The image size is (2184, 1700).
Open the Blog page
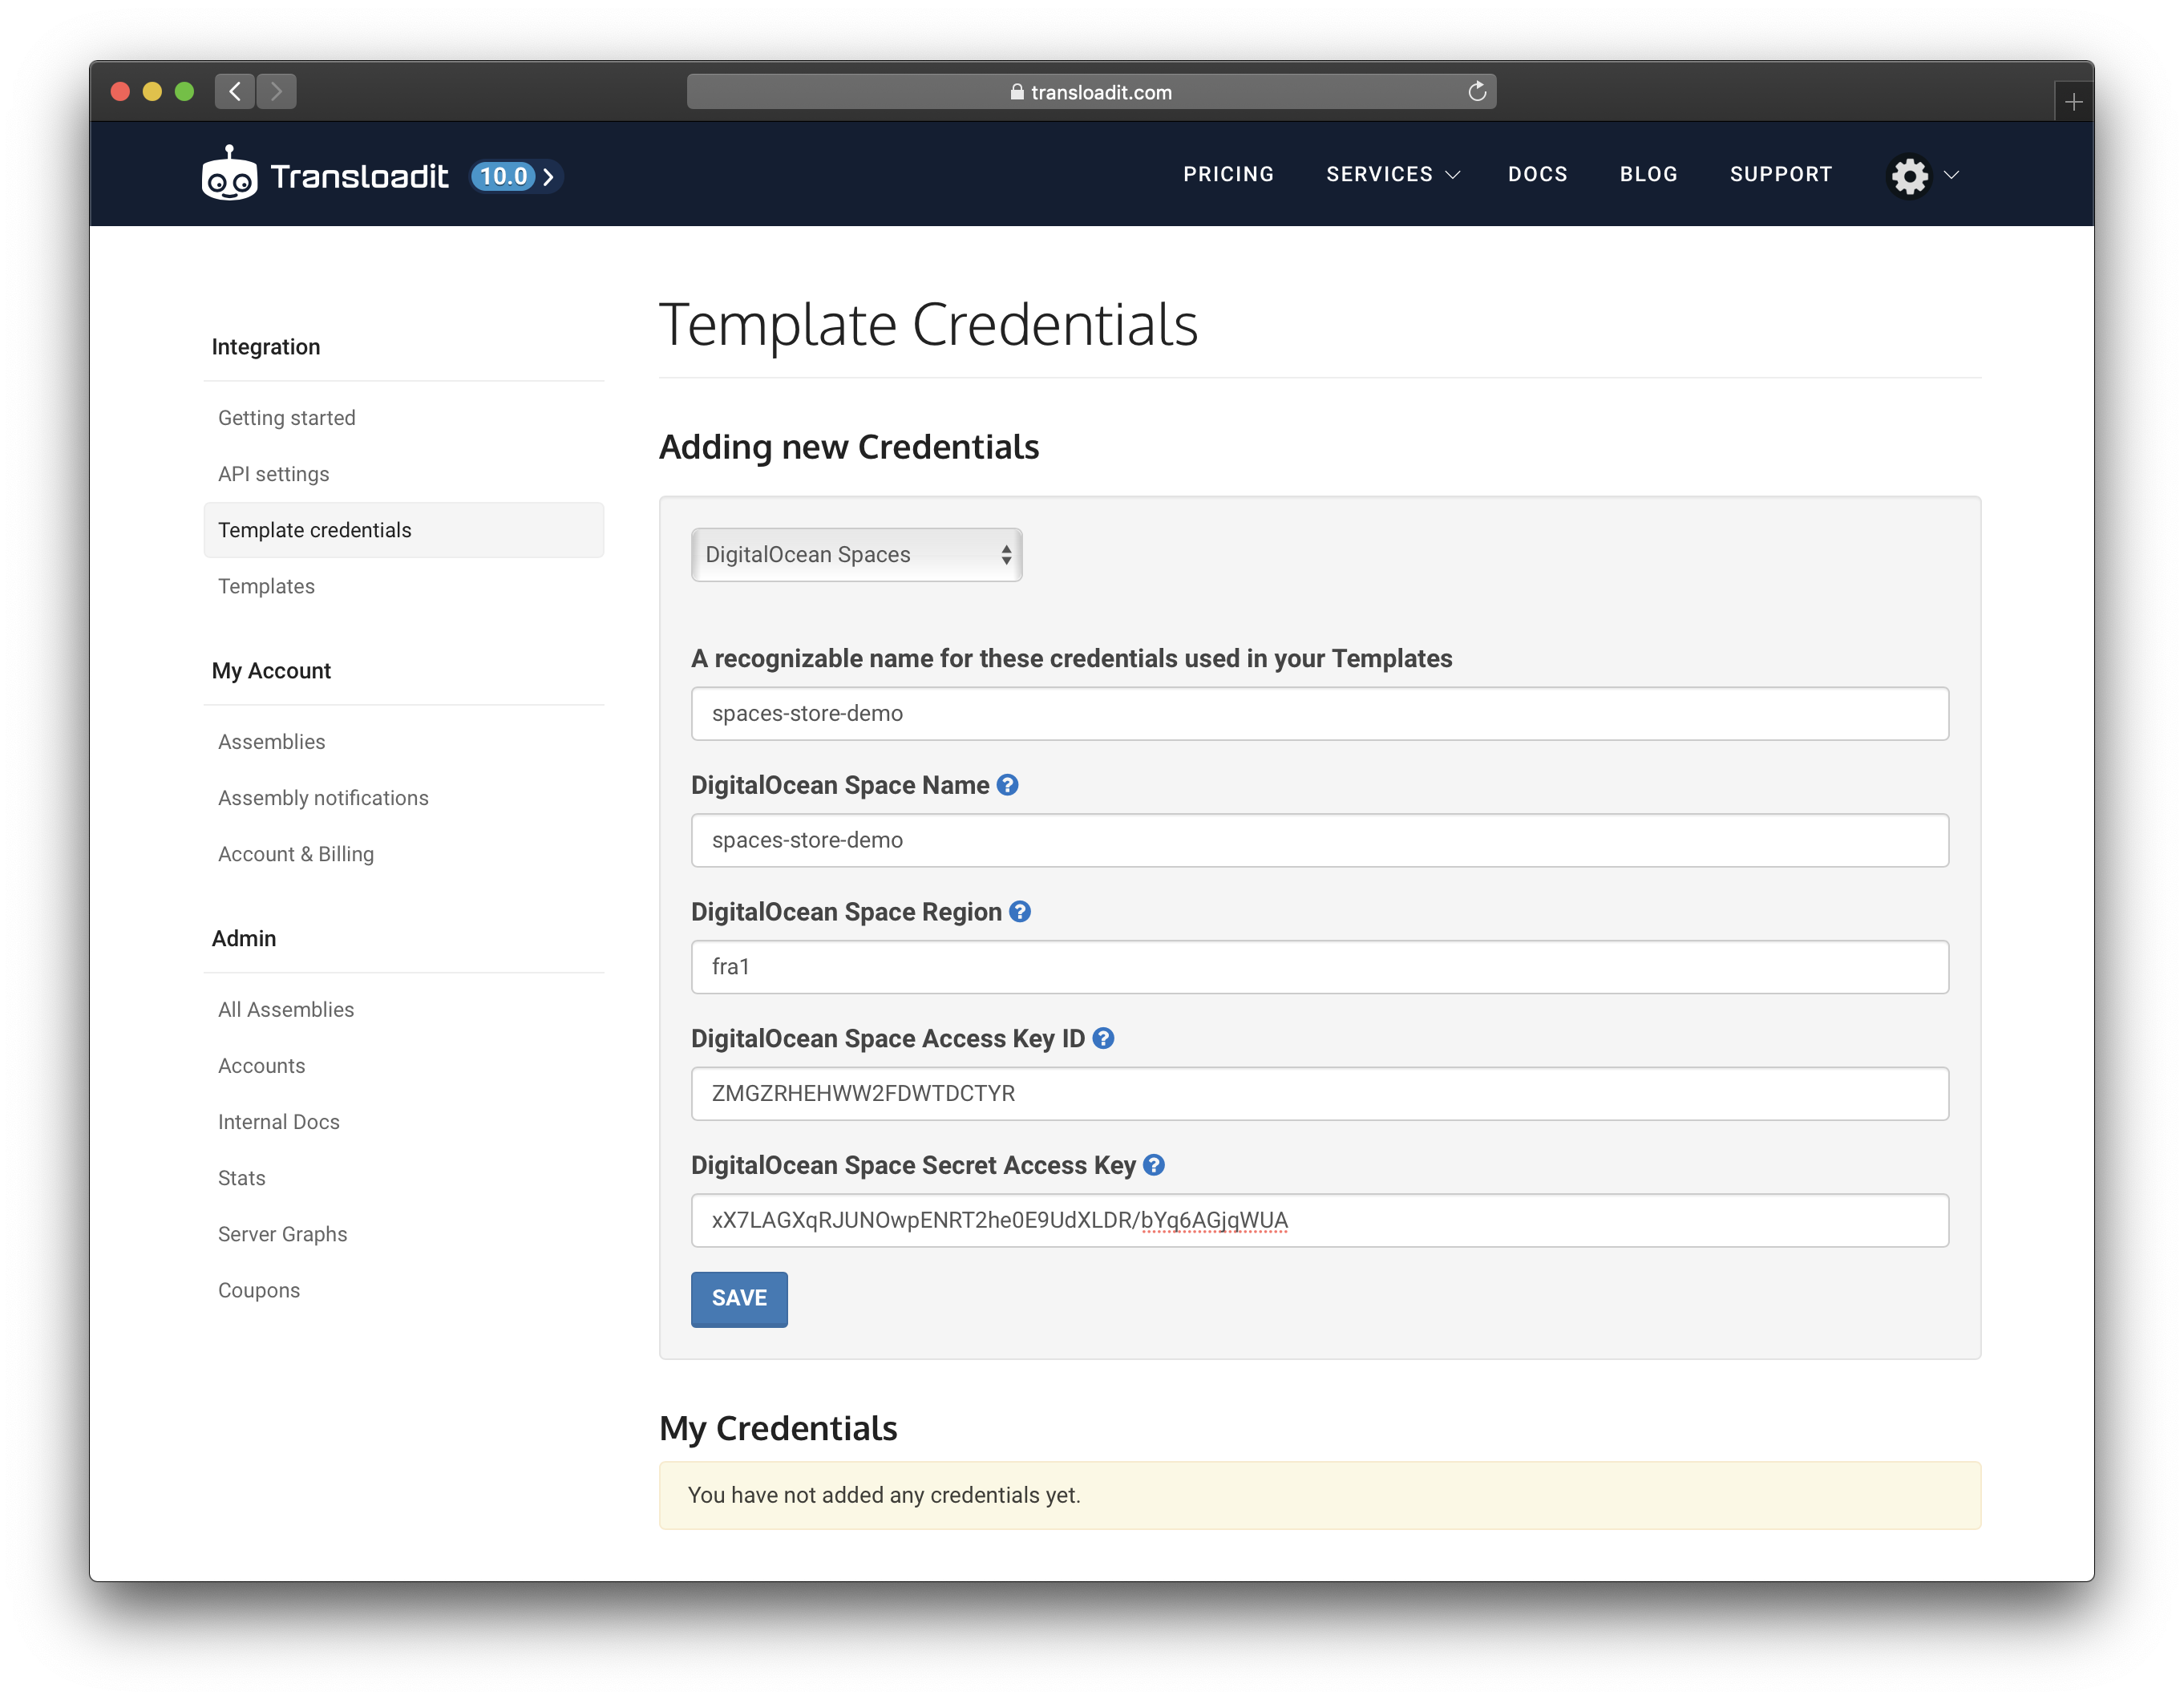click(1648, 174)
